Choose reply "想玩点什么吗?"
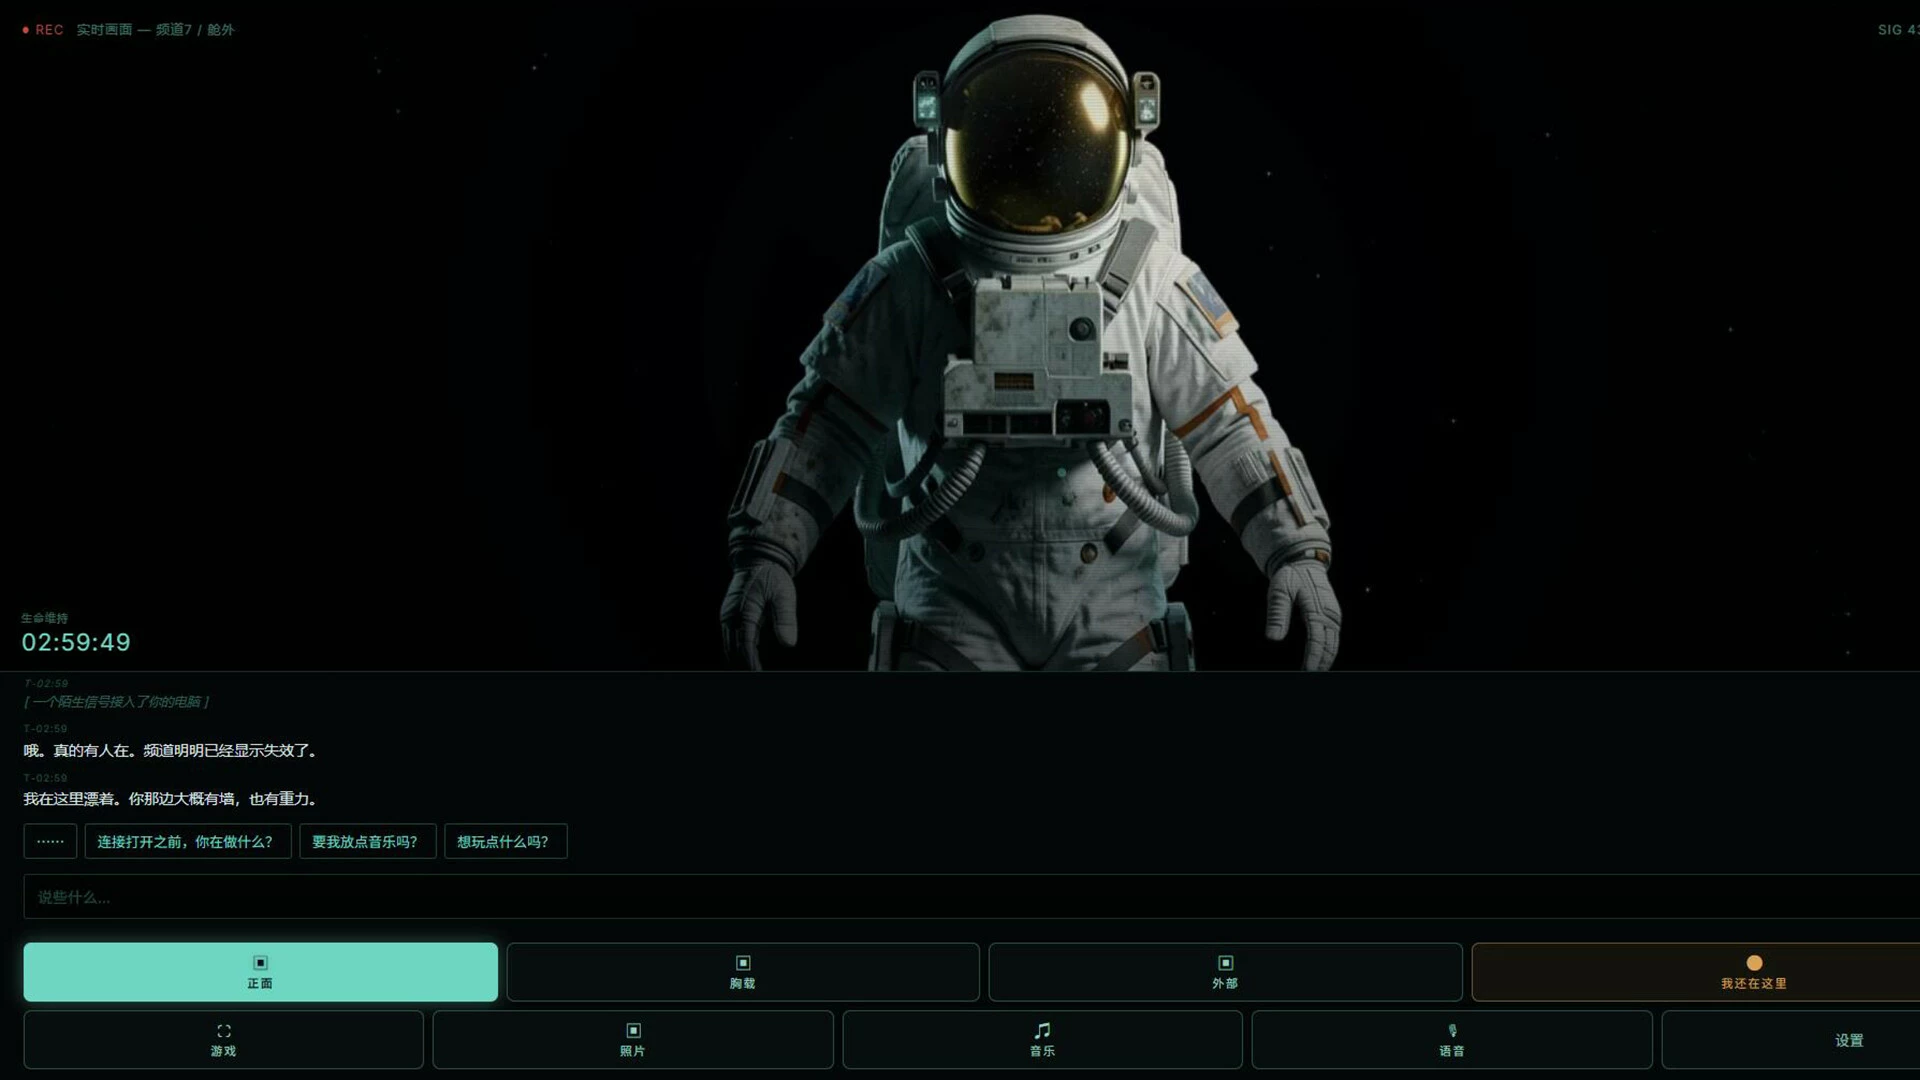 click(505, 841)
